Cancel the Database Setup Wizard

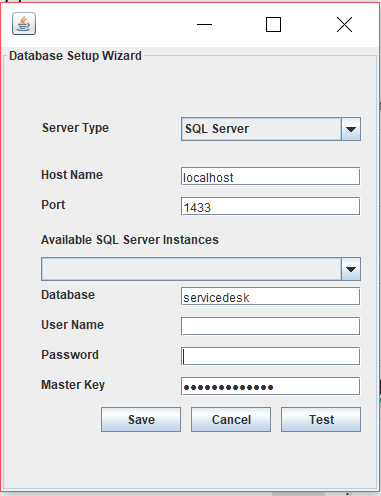click(x=231, y=419)
